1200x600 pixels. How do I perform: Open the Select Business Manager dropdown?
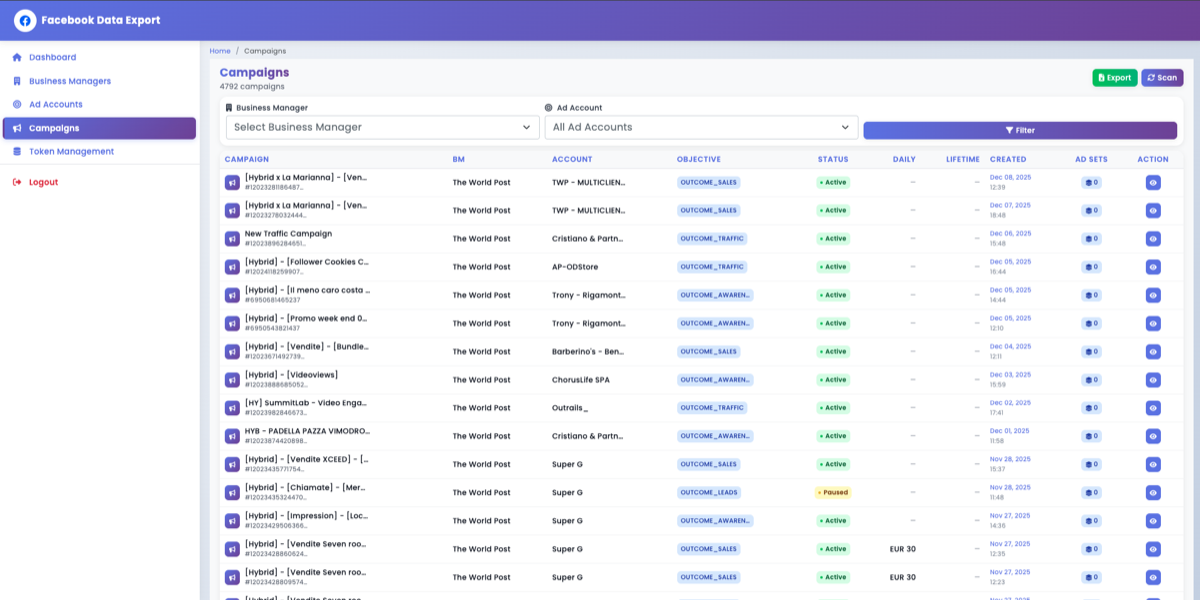tap(382, 127)
